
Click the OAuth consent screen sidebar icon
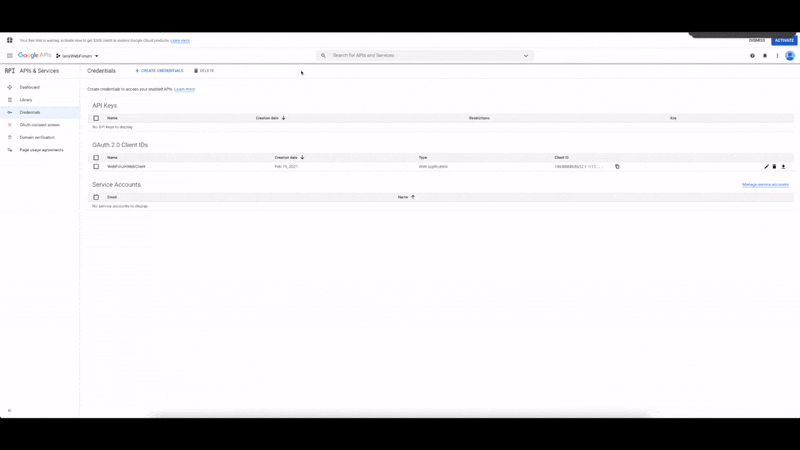click(10, 125)
